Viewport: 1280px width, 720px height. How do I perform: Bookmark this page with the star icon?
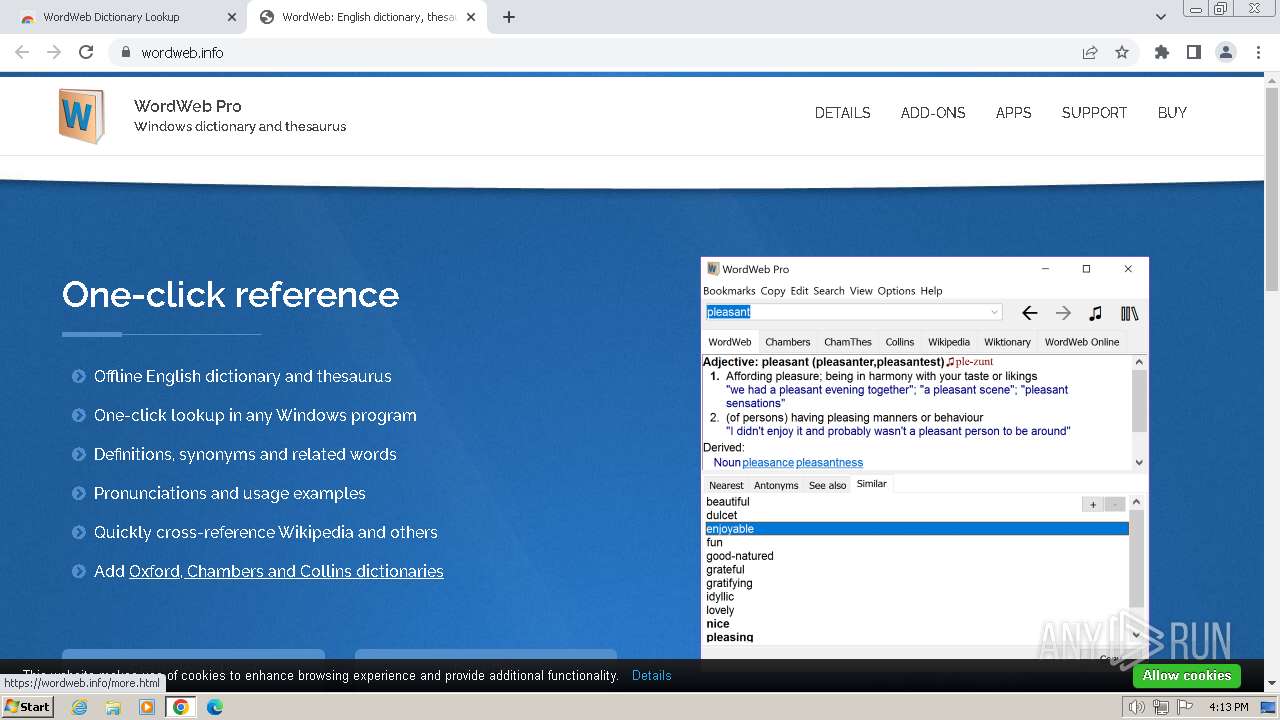1122,52
